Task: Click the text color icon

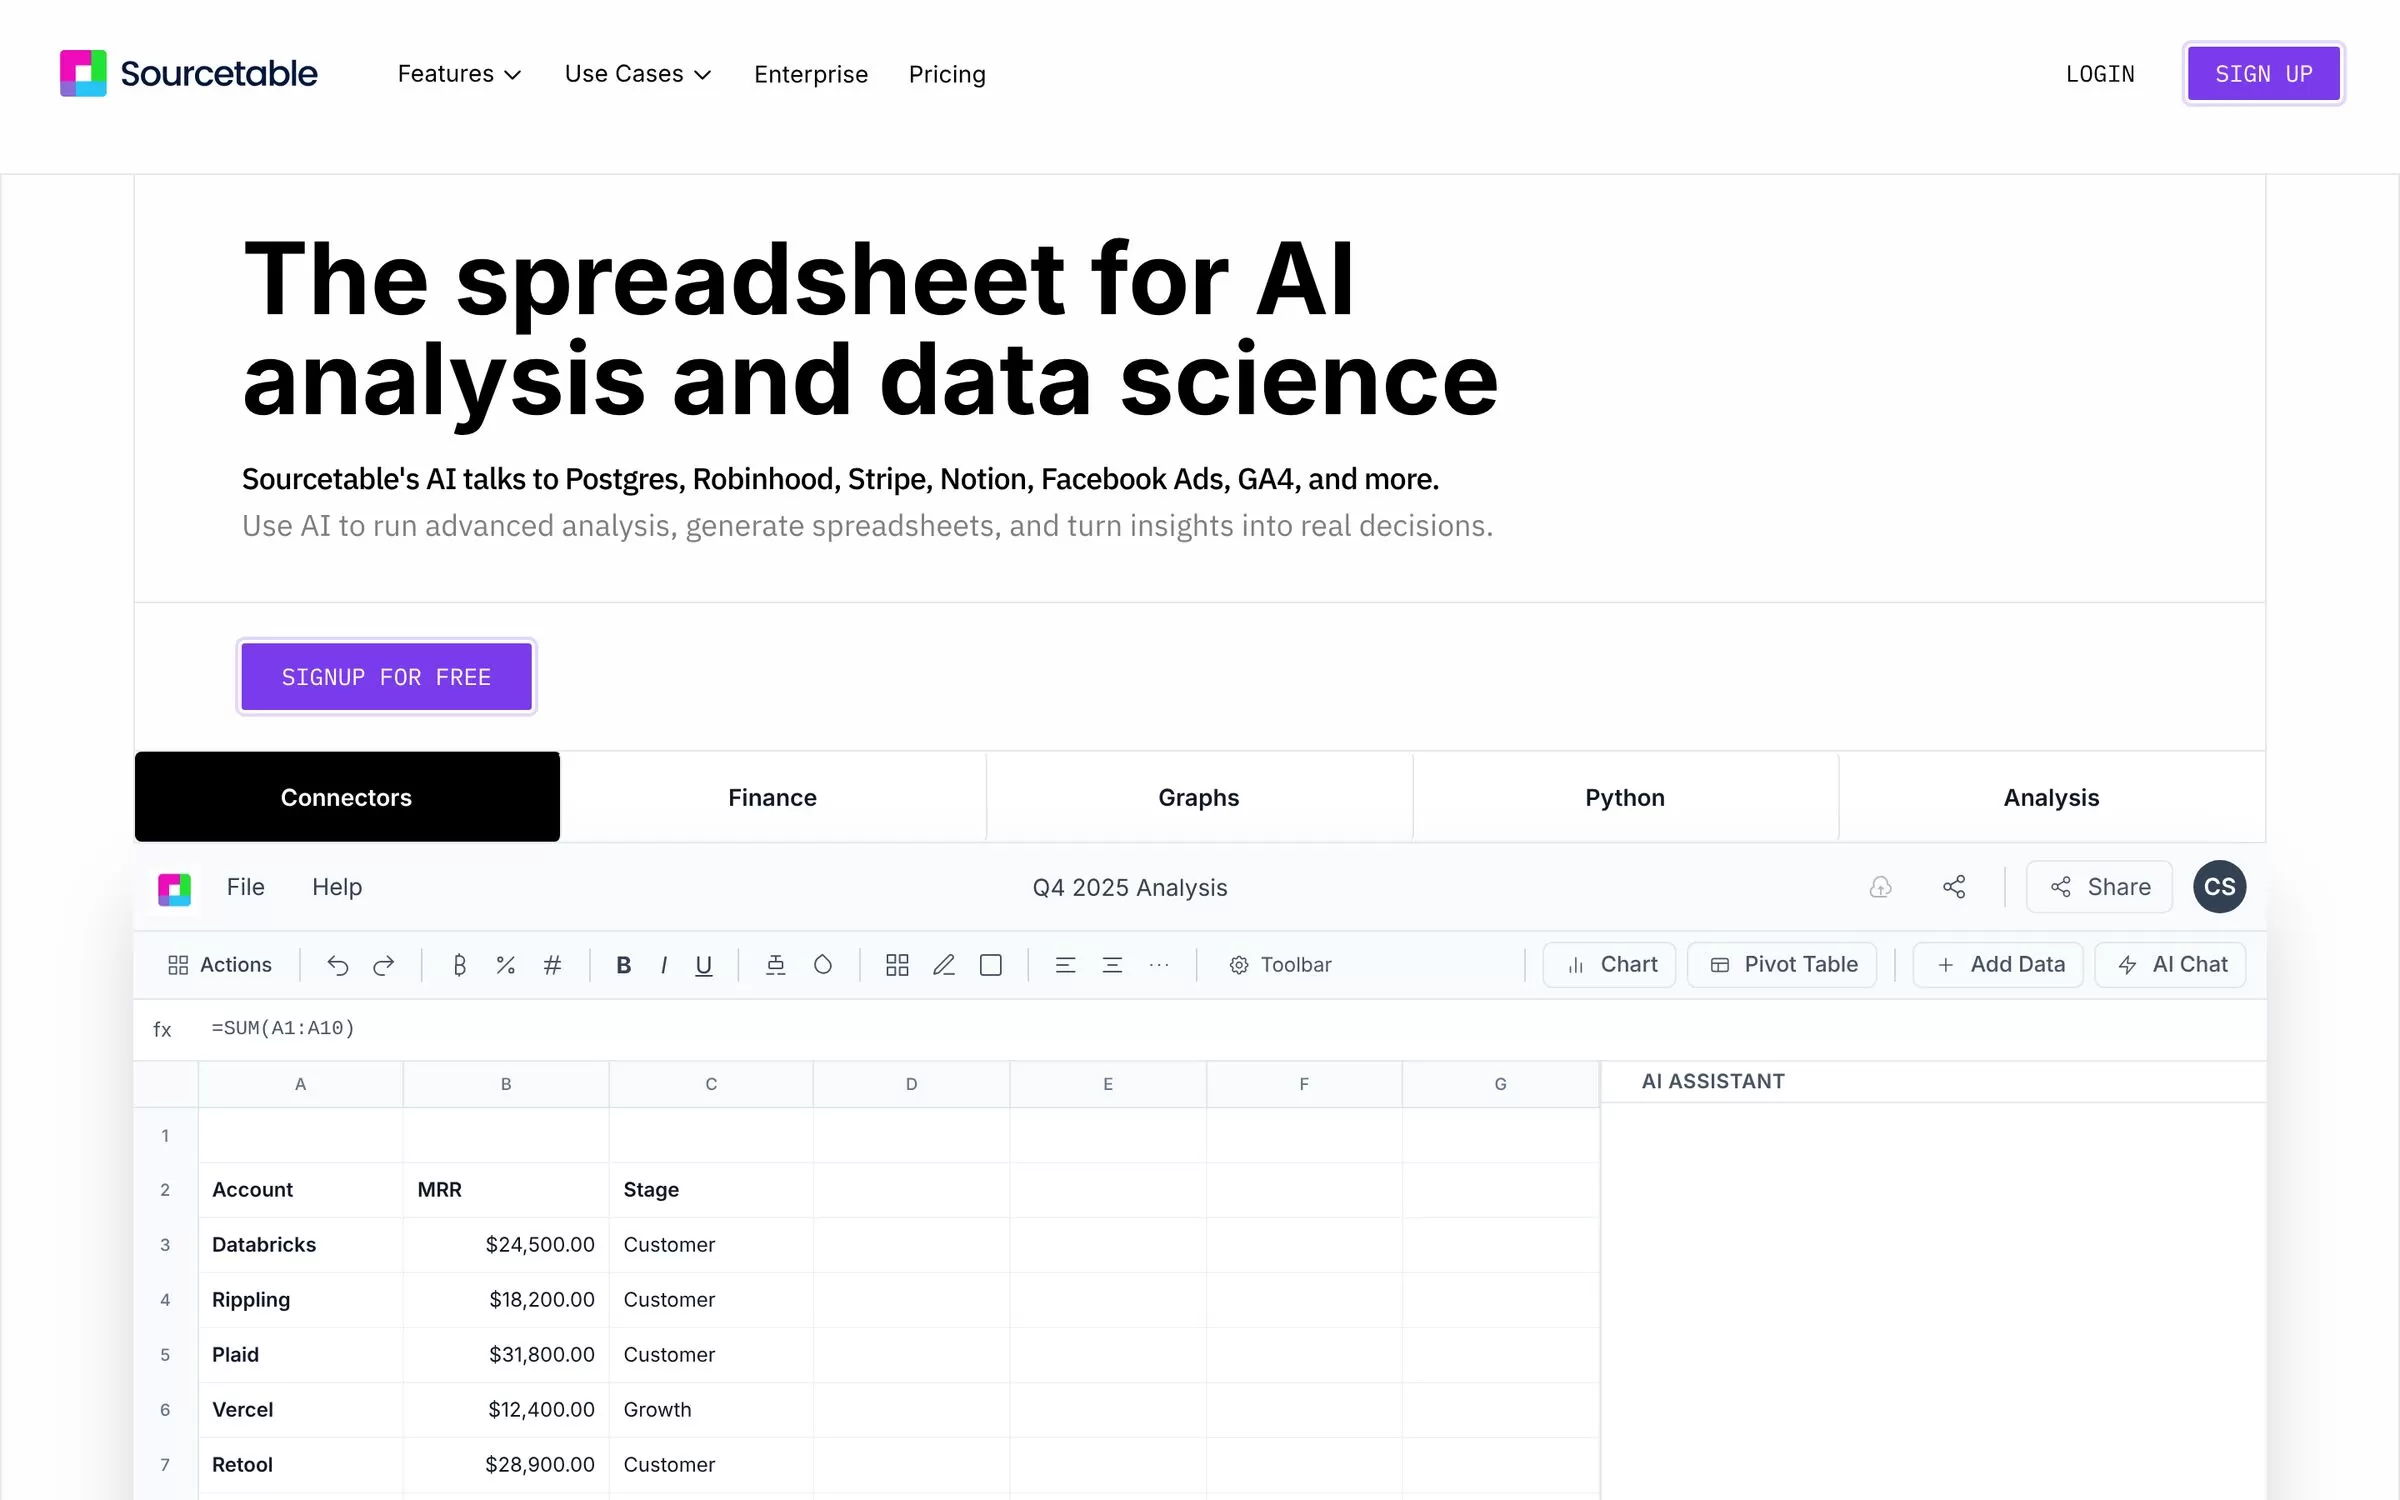Action: point(776,965)
